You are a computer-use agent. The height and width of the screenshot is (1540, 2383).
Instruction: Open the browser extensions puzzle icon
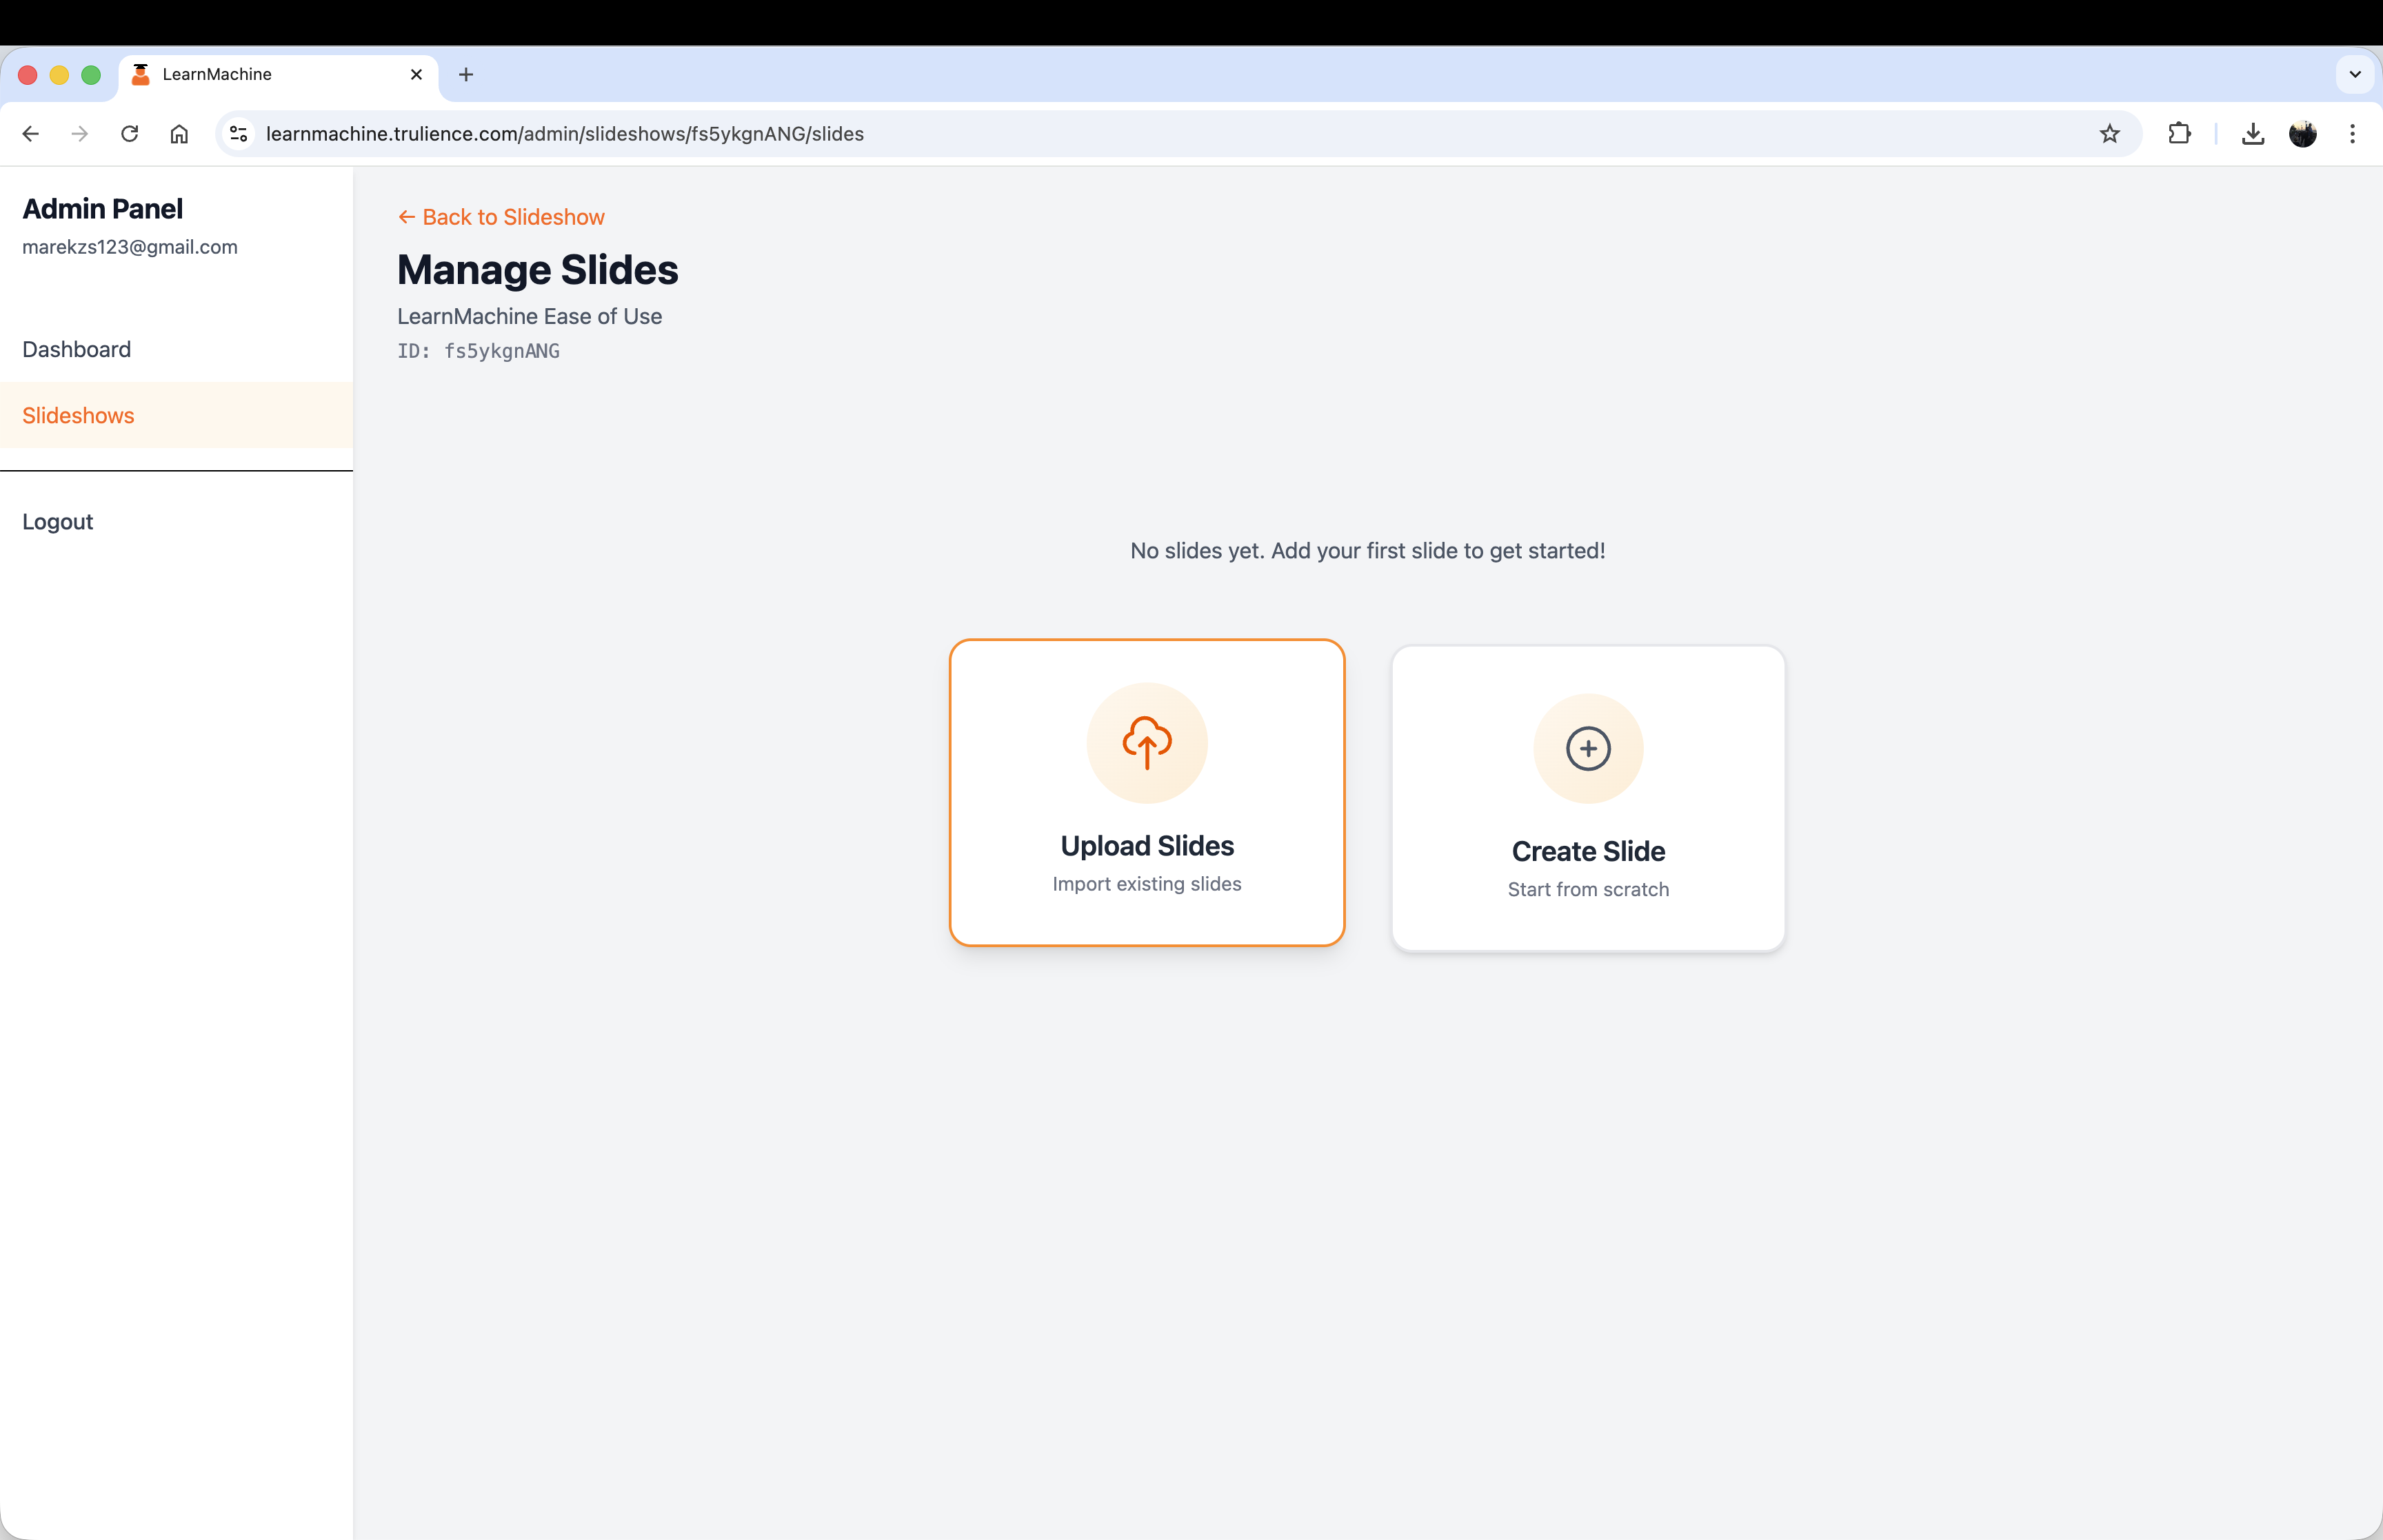[x=2179, y=134]
